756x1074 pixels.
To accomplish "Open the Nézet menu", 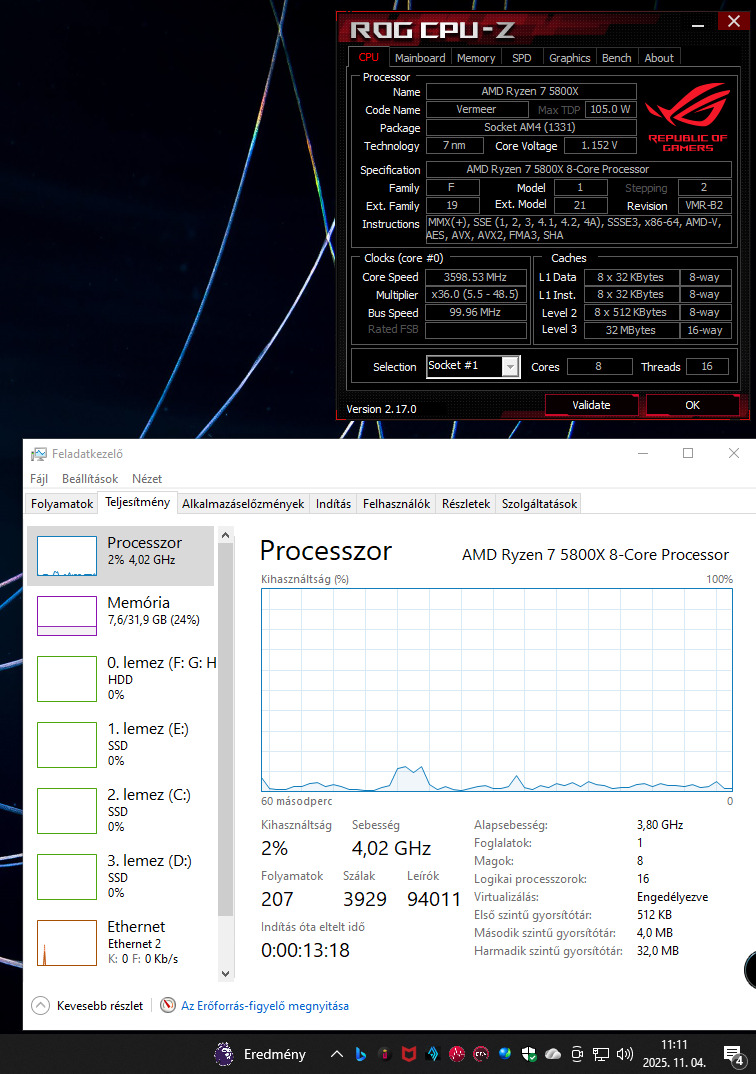I will pos(147,479).
